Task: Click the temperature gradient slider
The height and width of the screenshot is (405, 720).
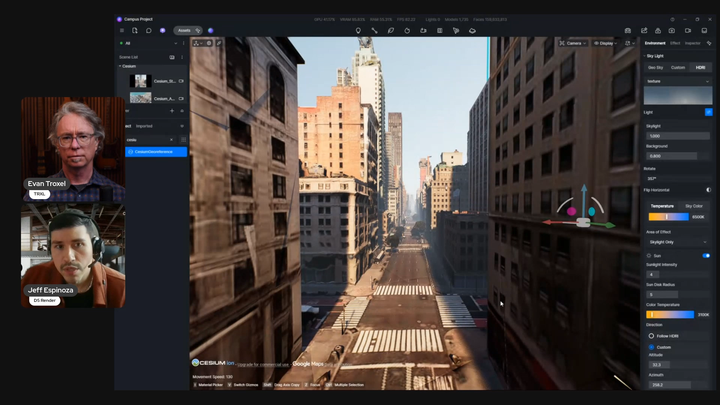Action: tap(669, 217)
